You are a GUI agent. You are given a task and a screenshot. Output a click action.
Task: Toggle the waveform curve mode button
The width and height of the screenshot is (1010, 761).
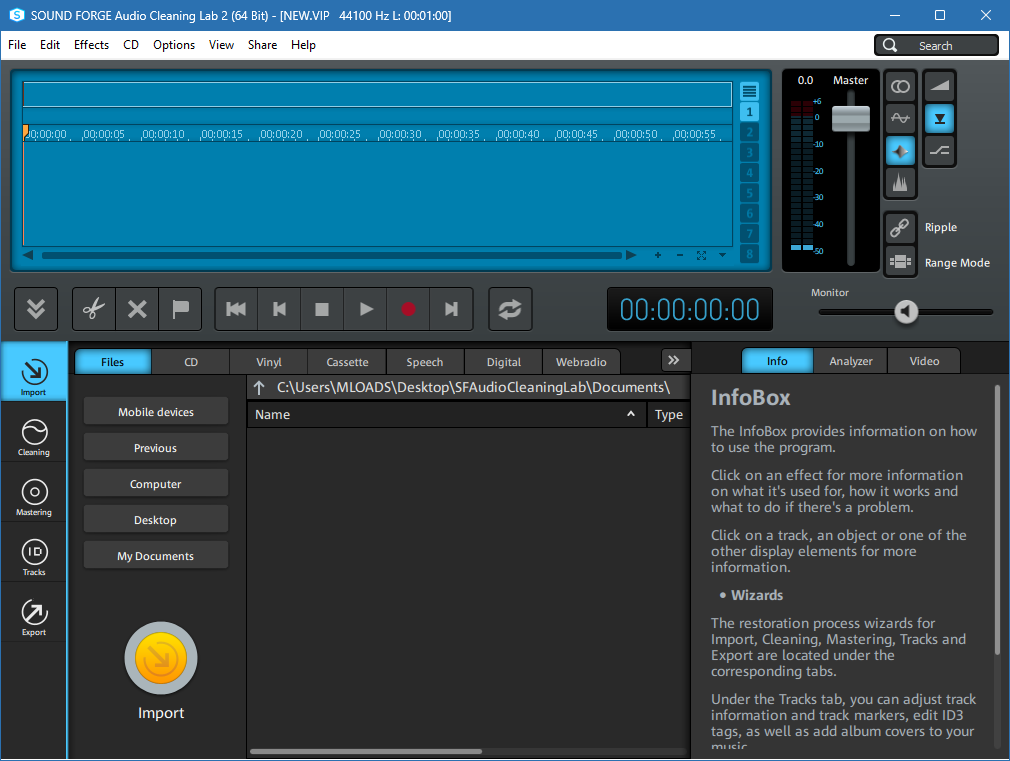(x=900, y=119)
